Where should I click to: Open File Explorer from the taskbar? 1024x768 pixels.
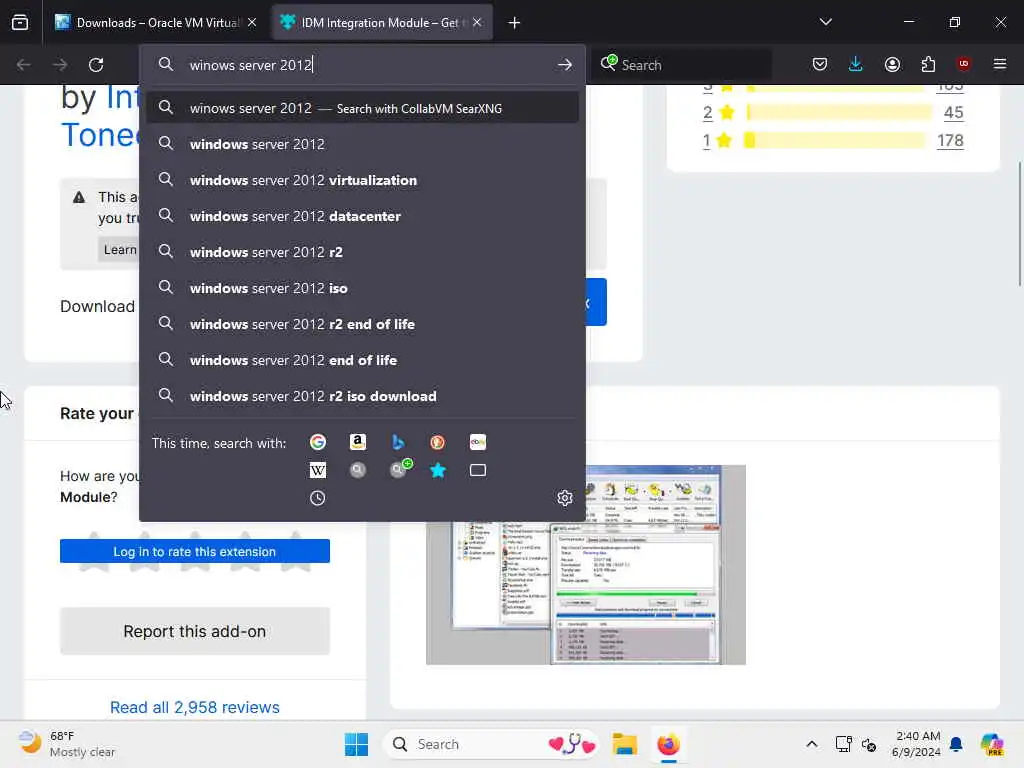624,744
